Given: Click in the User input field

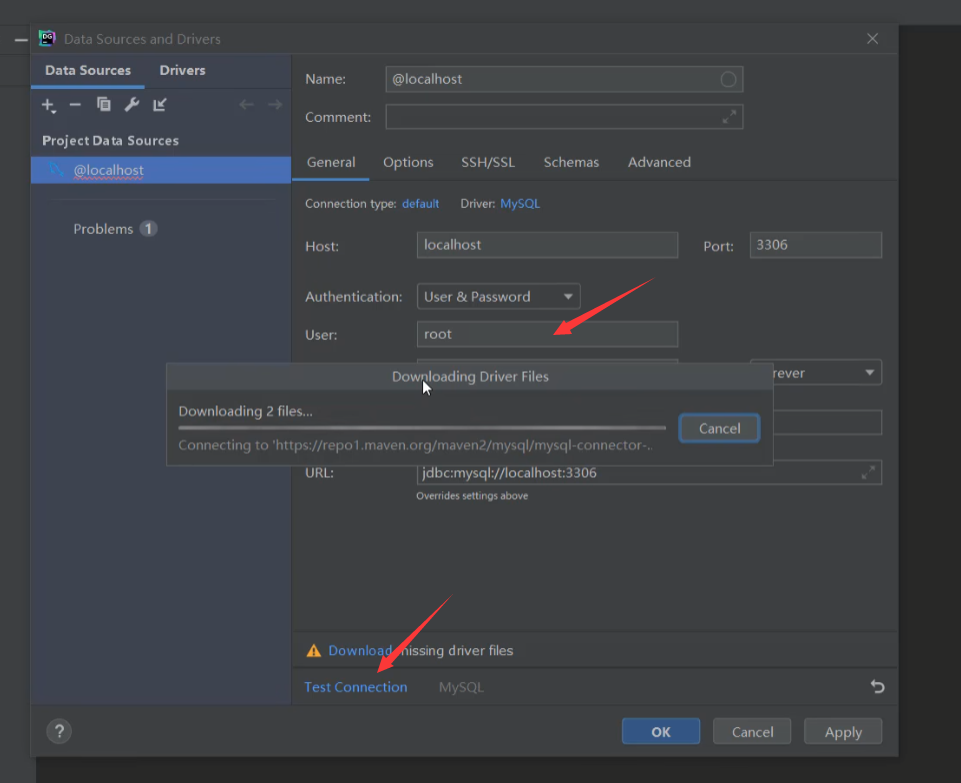Looking at the screenshot, I should [547, 334].
